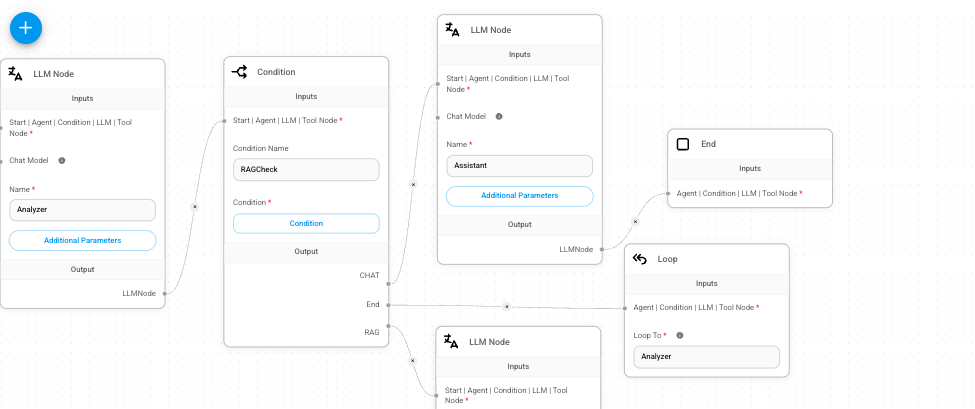The image size is (975, 409).
Task: Open Additional Parameters on the Assistant node
Action: [x=520, y=196]
